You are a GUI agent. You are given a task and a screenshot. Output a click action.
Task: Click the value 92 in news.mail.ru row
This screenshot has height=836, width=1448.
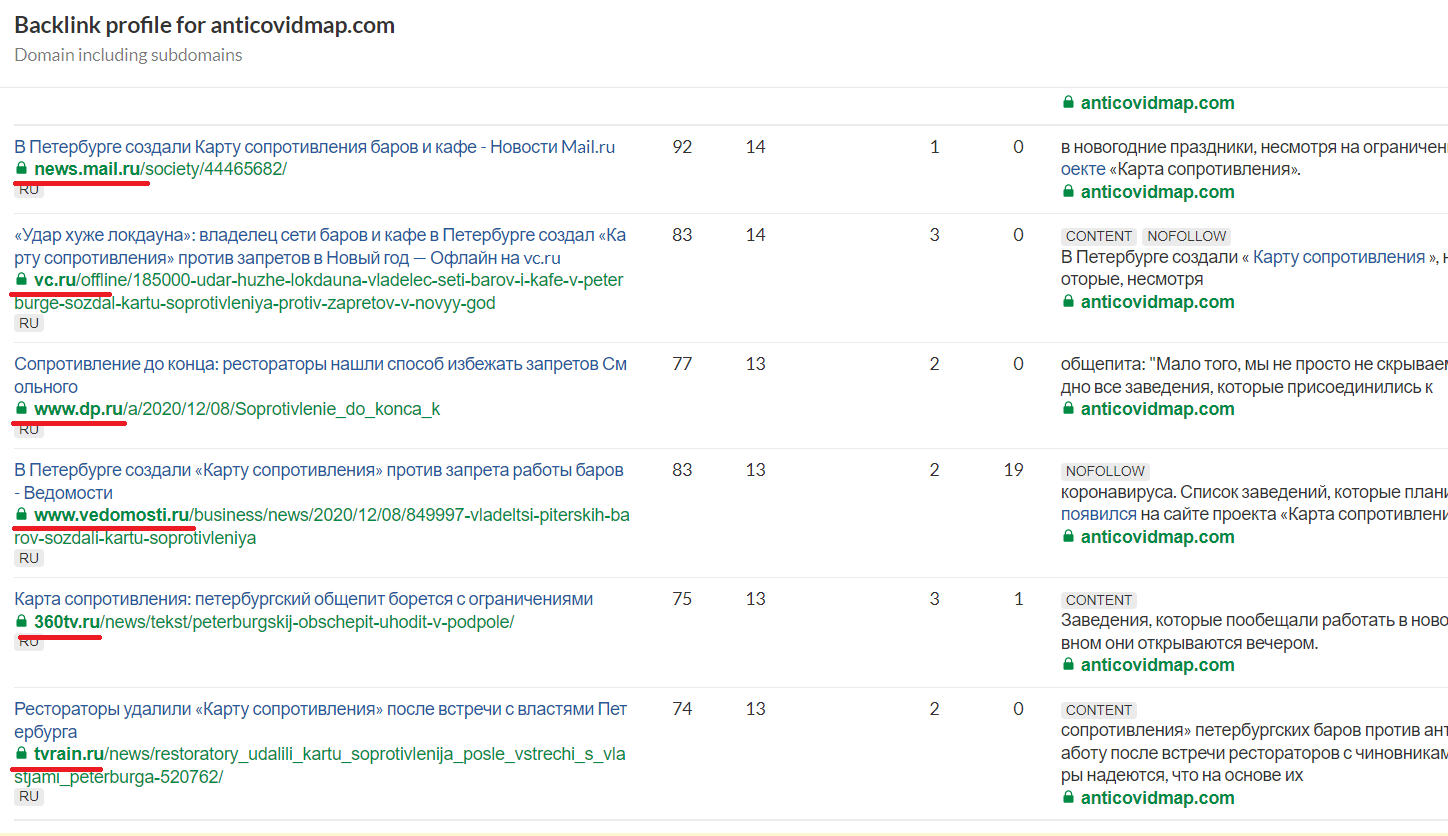[x=682, y=147]
